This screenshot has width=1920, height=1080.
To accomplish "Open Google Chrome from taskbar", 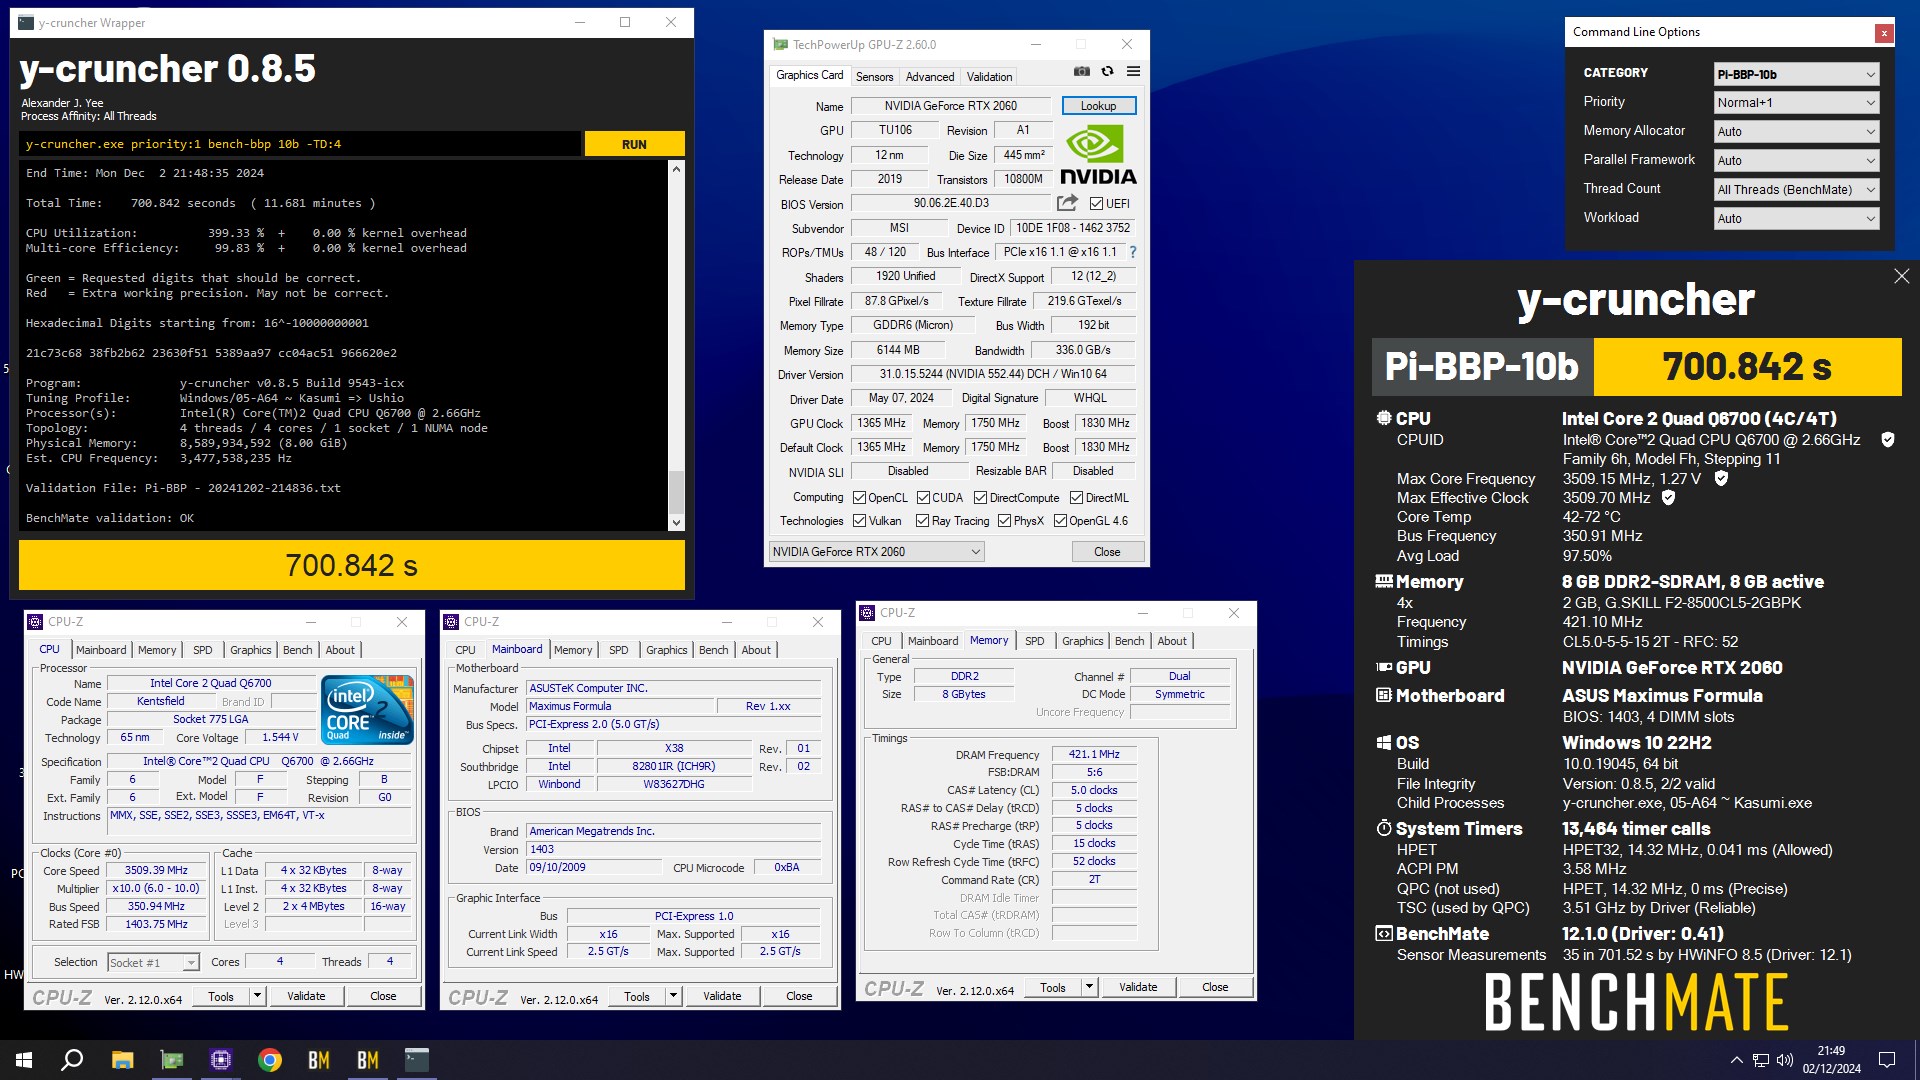I will tap(270, 1060).
